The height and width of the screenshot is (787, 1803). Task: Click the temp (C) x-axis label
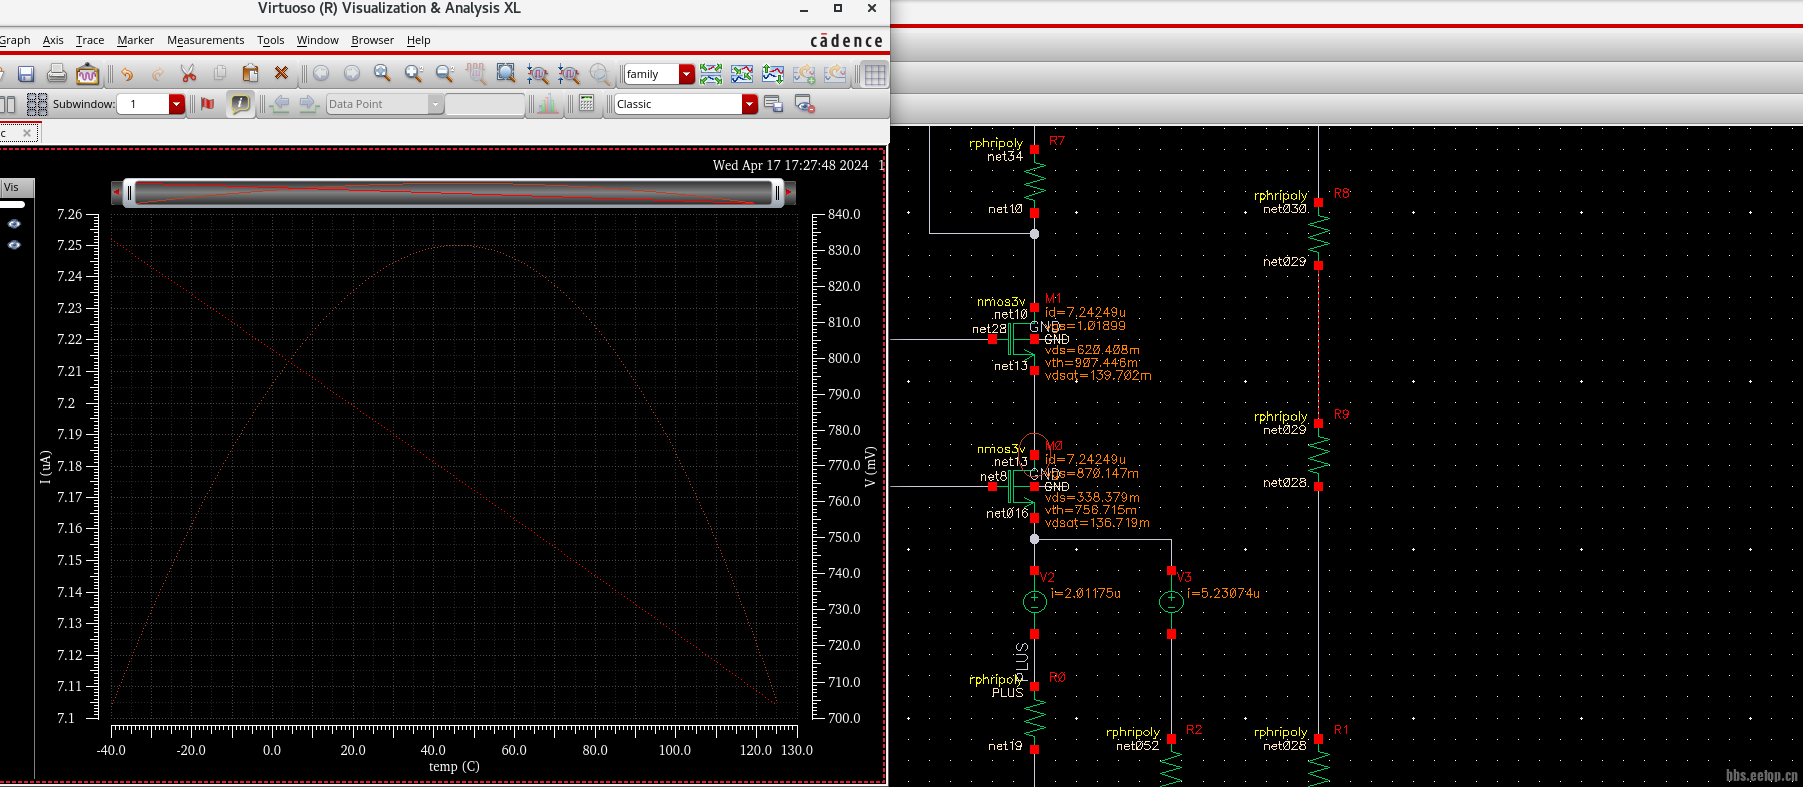click(454, 767)
